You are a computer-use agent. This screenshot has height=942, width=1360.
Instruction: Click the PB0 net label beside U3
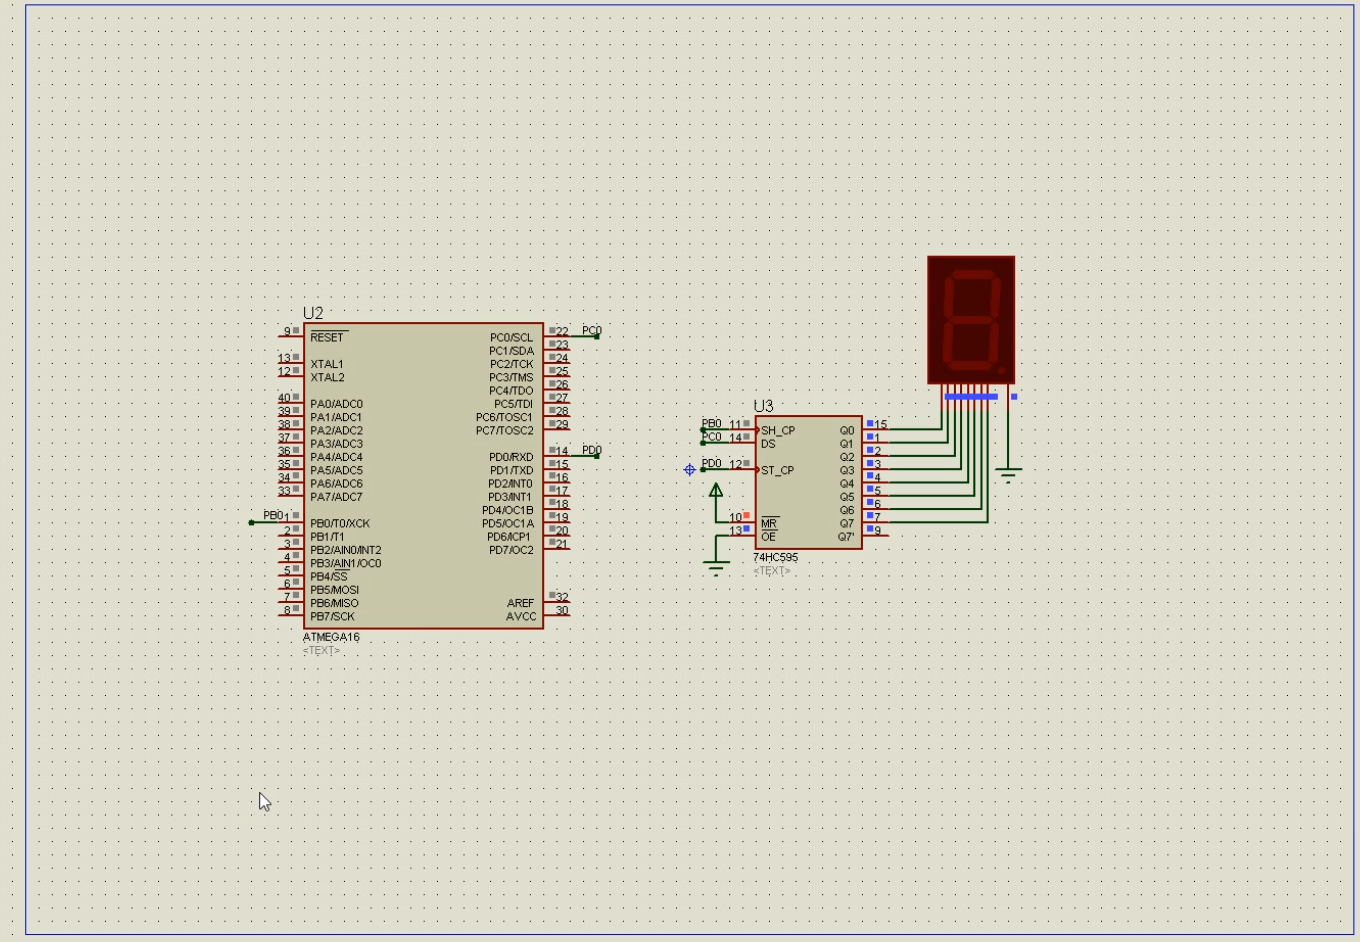711,423
